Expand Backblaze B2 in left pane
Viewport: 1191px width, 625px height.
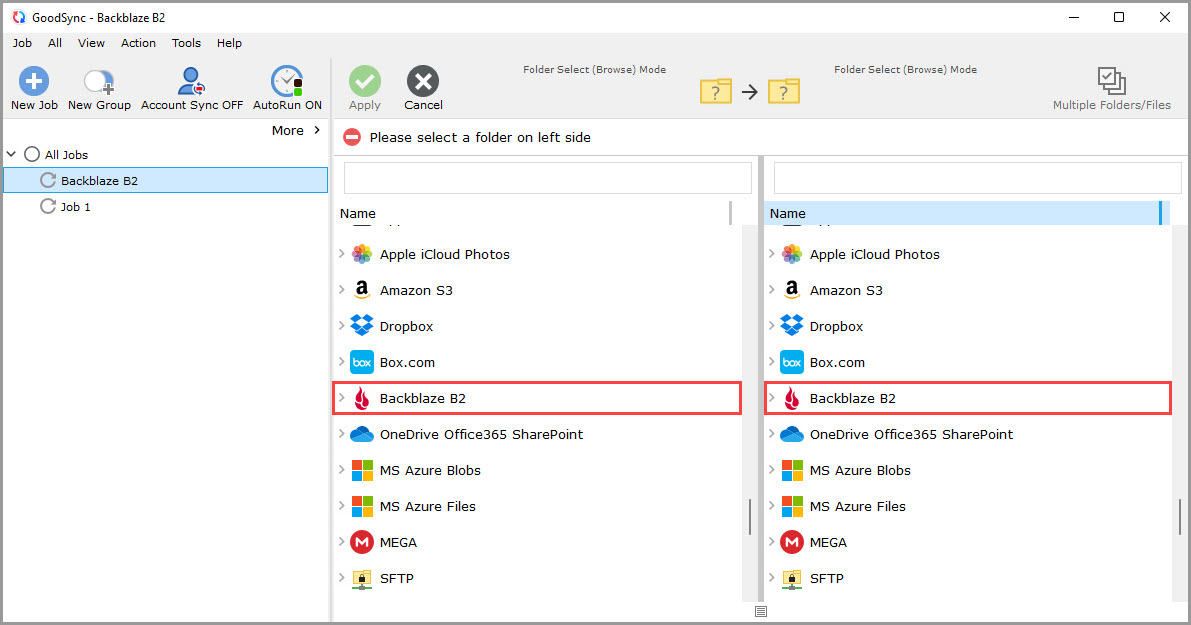pyautogui.click(x=342, y=397)
